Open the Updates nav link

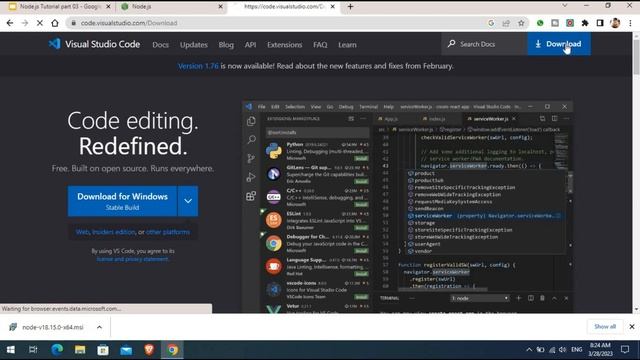click(194, 45)
